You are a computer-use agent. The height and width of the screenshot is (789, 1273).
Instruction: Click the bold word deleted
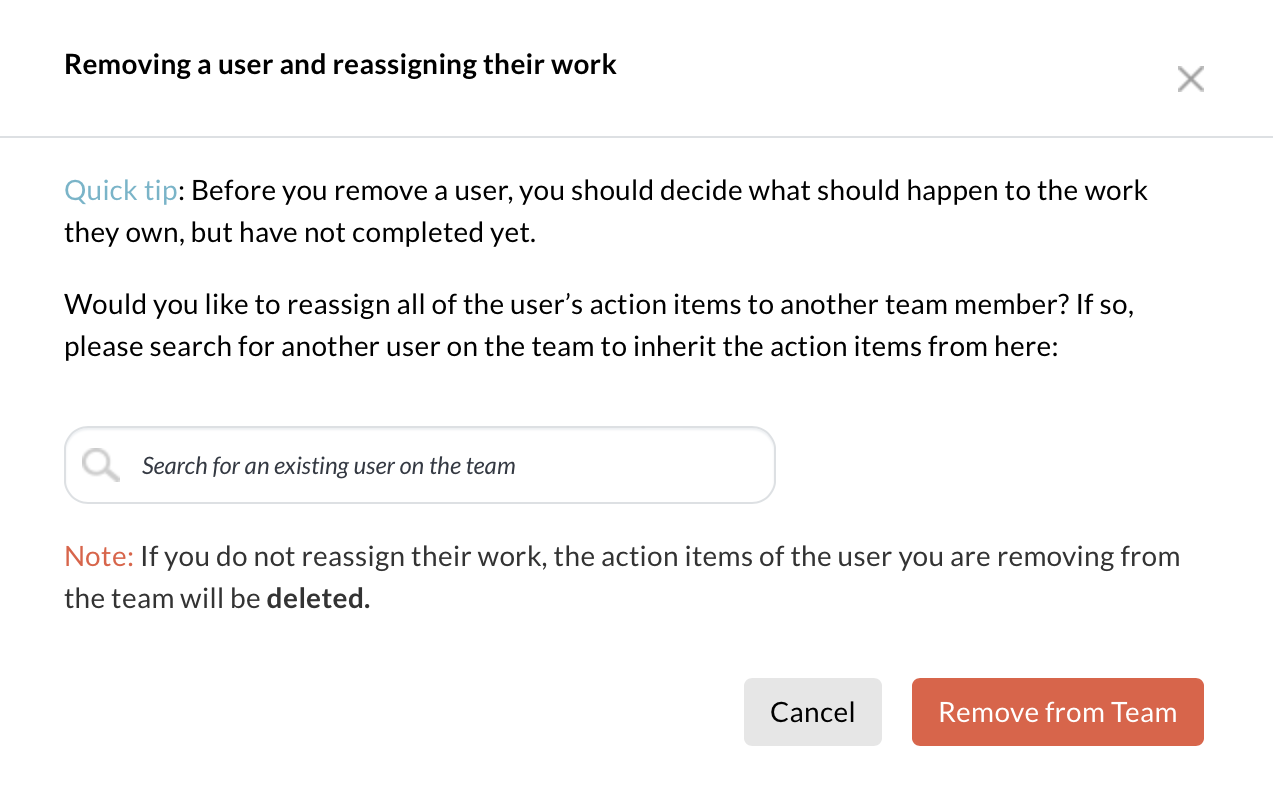click(318, 599)
